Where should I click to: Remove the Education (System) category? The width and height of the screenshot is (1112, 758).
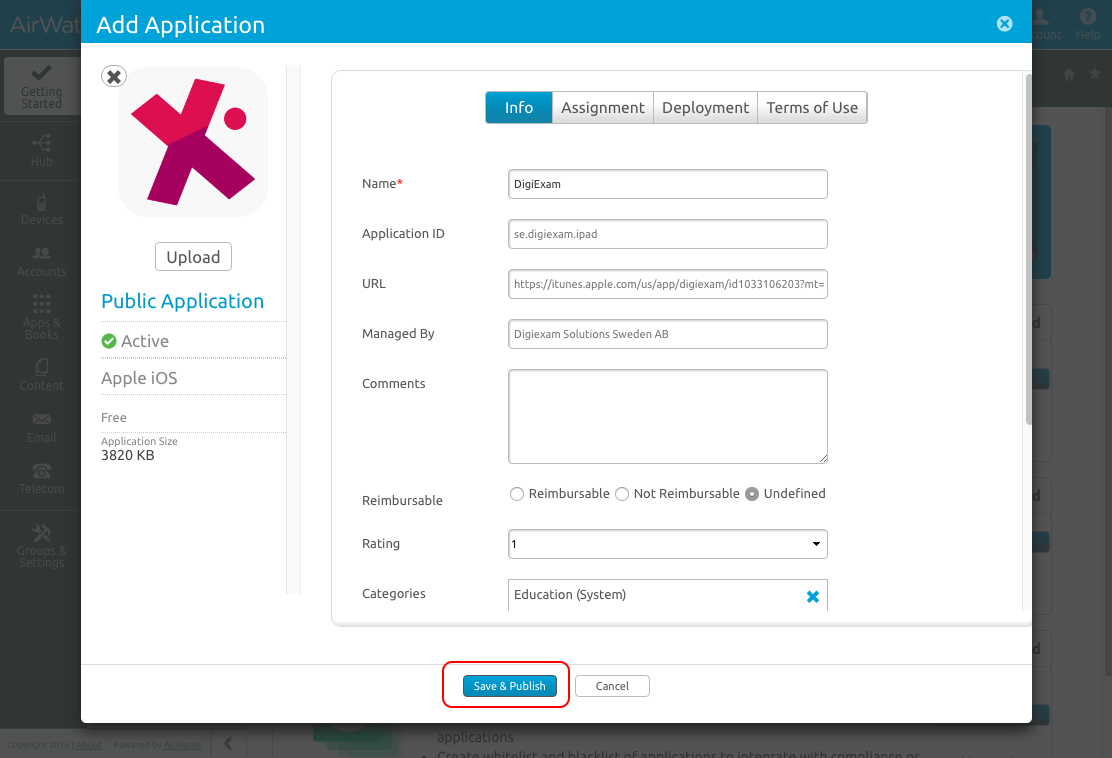pyautogui.click(x=813, y=596)
